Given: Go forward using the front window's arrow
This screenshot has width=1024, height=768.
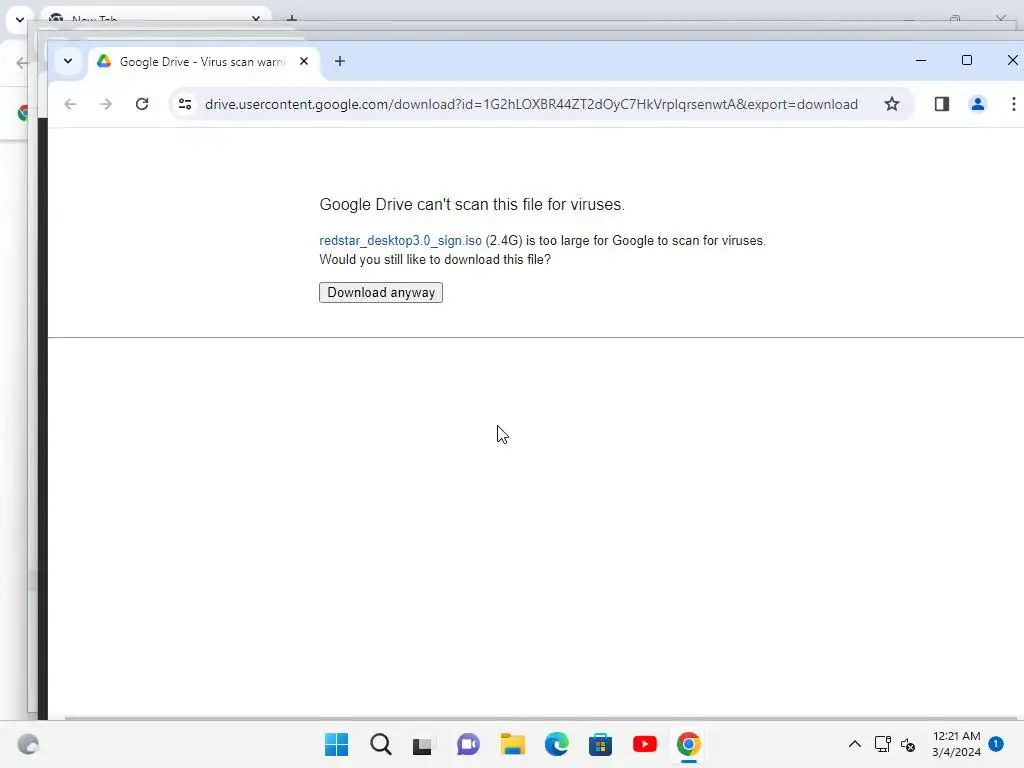Looking at the screenshot, I should [106, 104].
